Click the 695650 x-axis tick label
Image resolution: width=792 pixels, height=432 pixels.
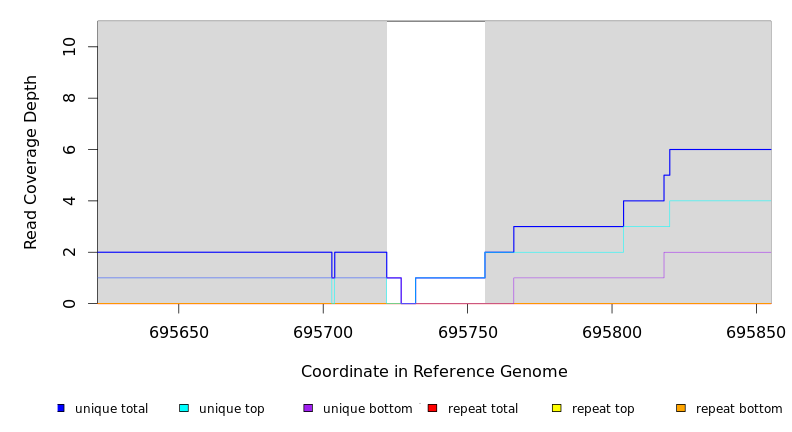click(179, 332)
